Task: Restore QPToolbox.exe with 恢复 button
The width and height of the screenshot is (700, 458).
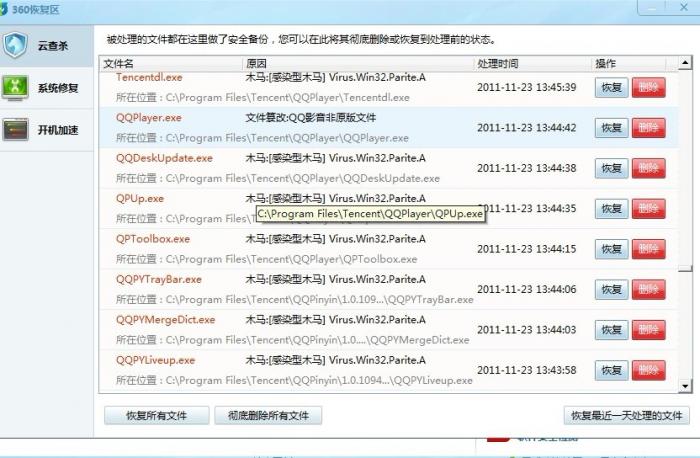Action: [611, 249]
